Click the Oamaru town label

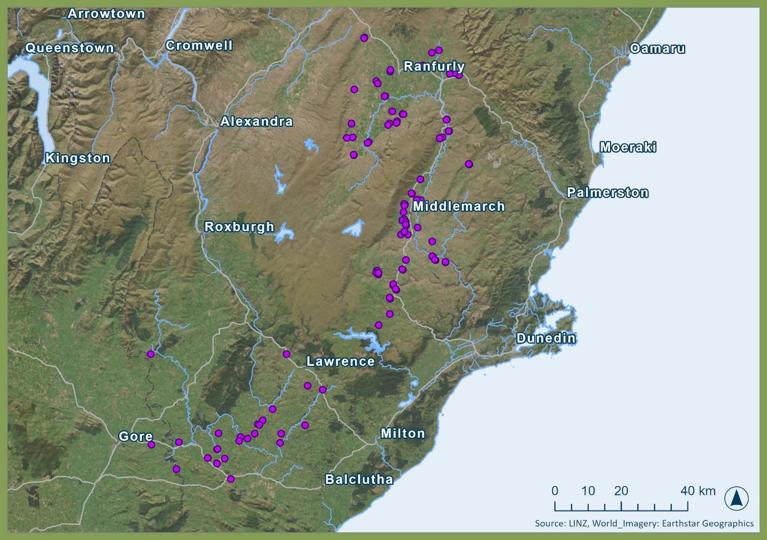[x=657, y=48]
